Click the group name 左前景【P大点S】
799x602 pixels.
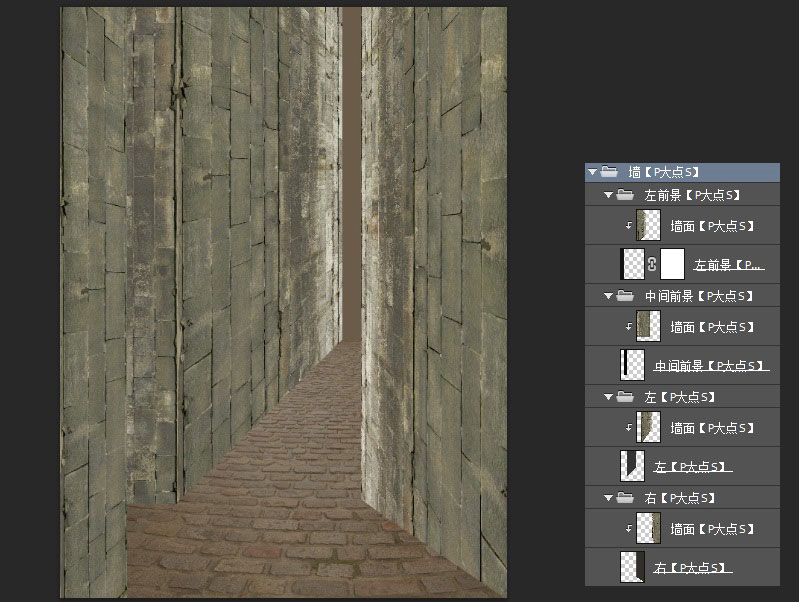[692, 195]
